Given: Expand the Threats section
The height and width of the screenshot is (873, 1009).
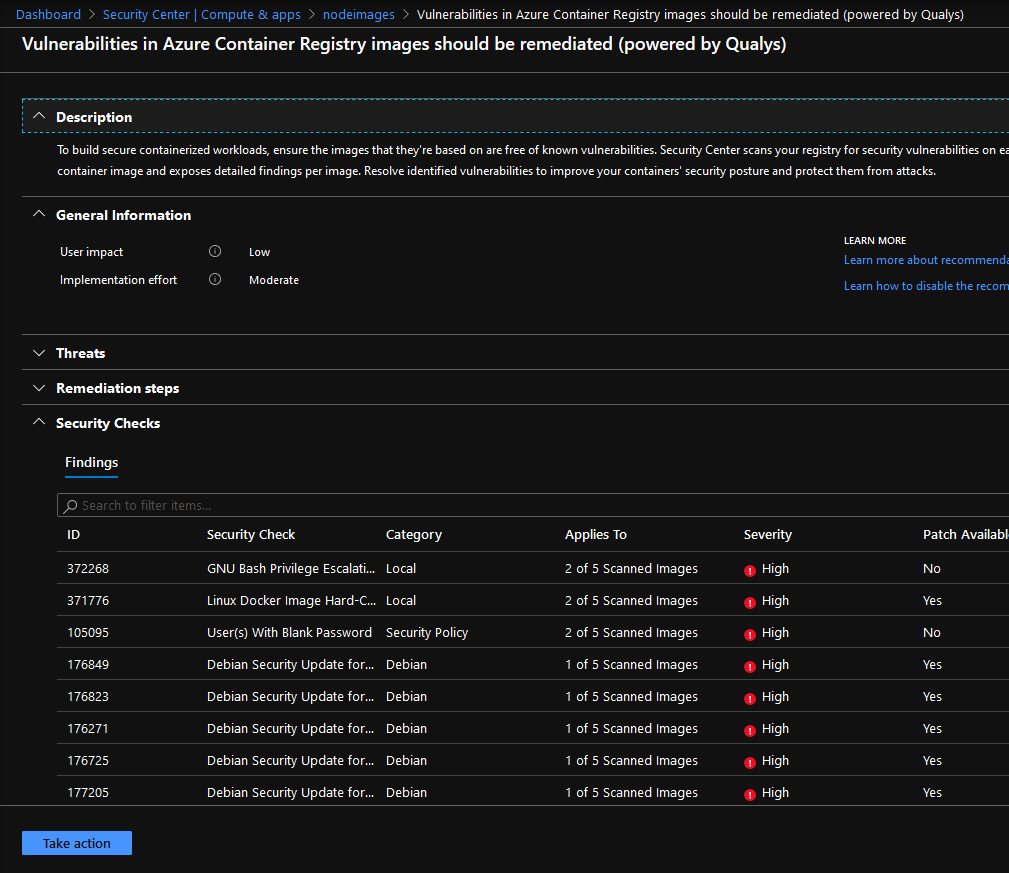Looking at the screenshot, I should pyautogui.click(x=39, y=353).
